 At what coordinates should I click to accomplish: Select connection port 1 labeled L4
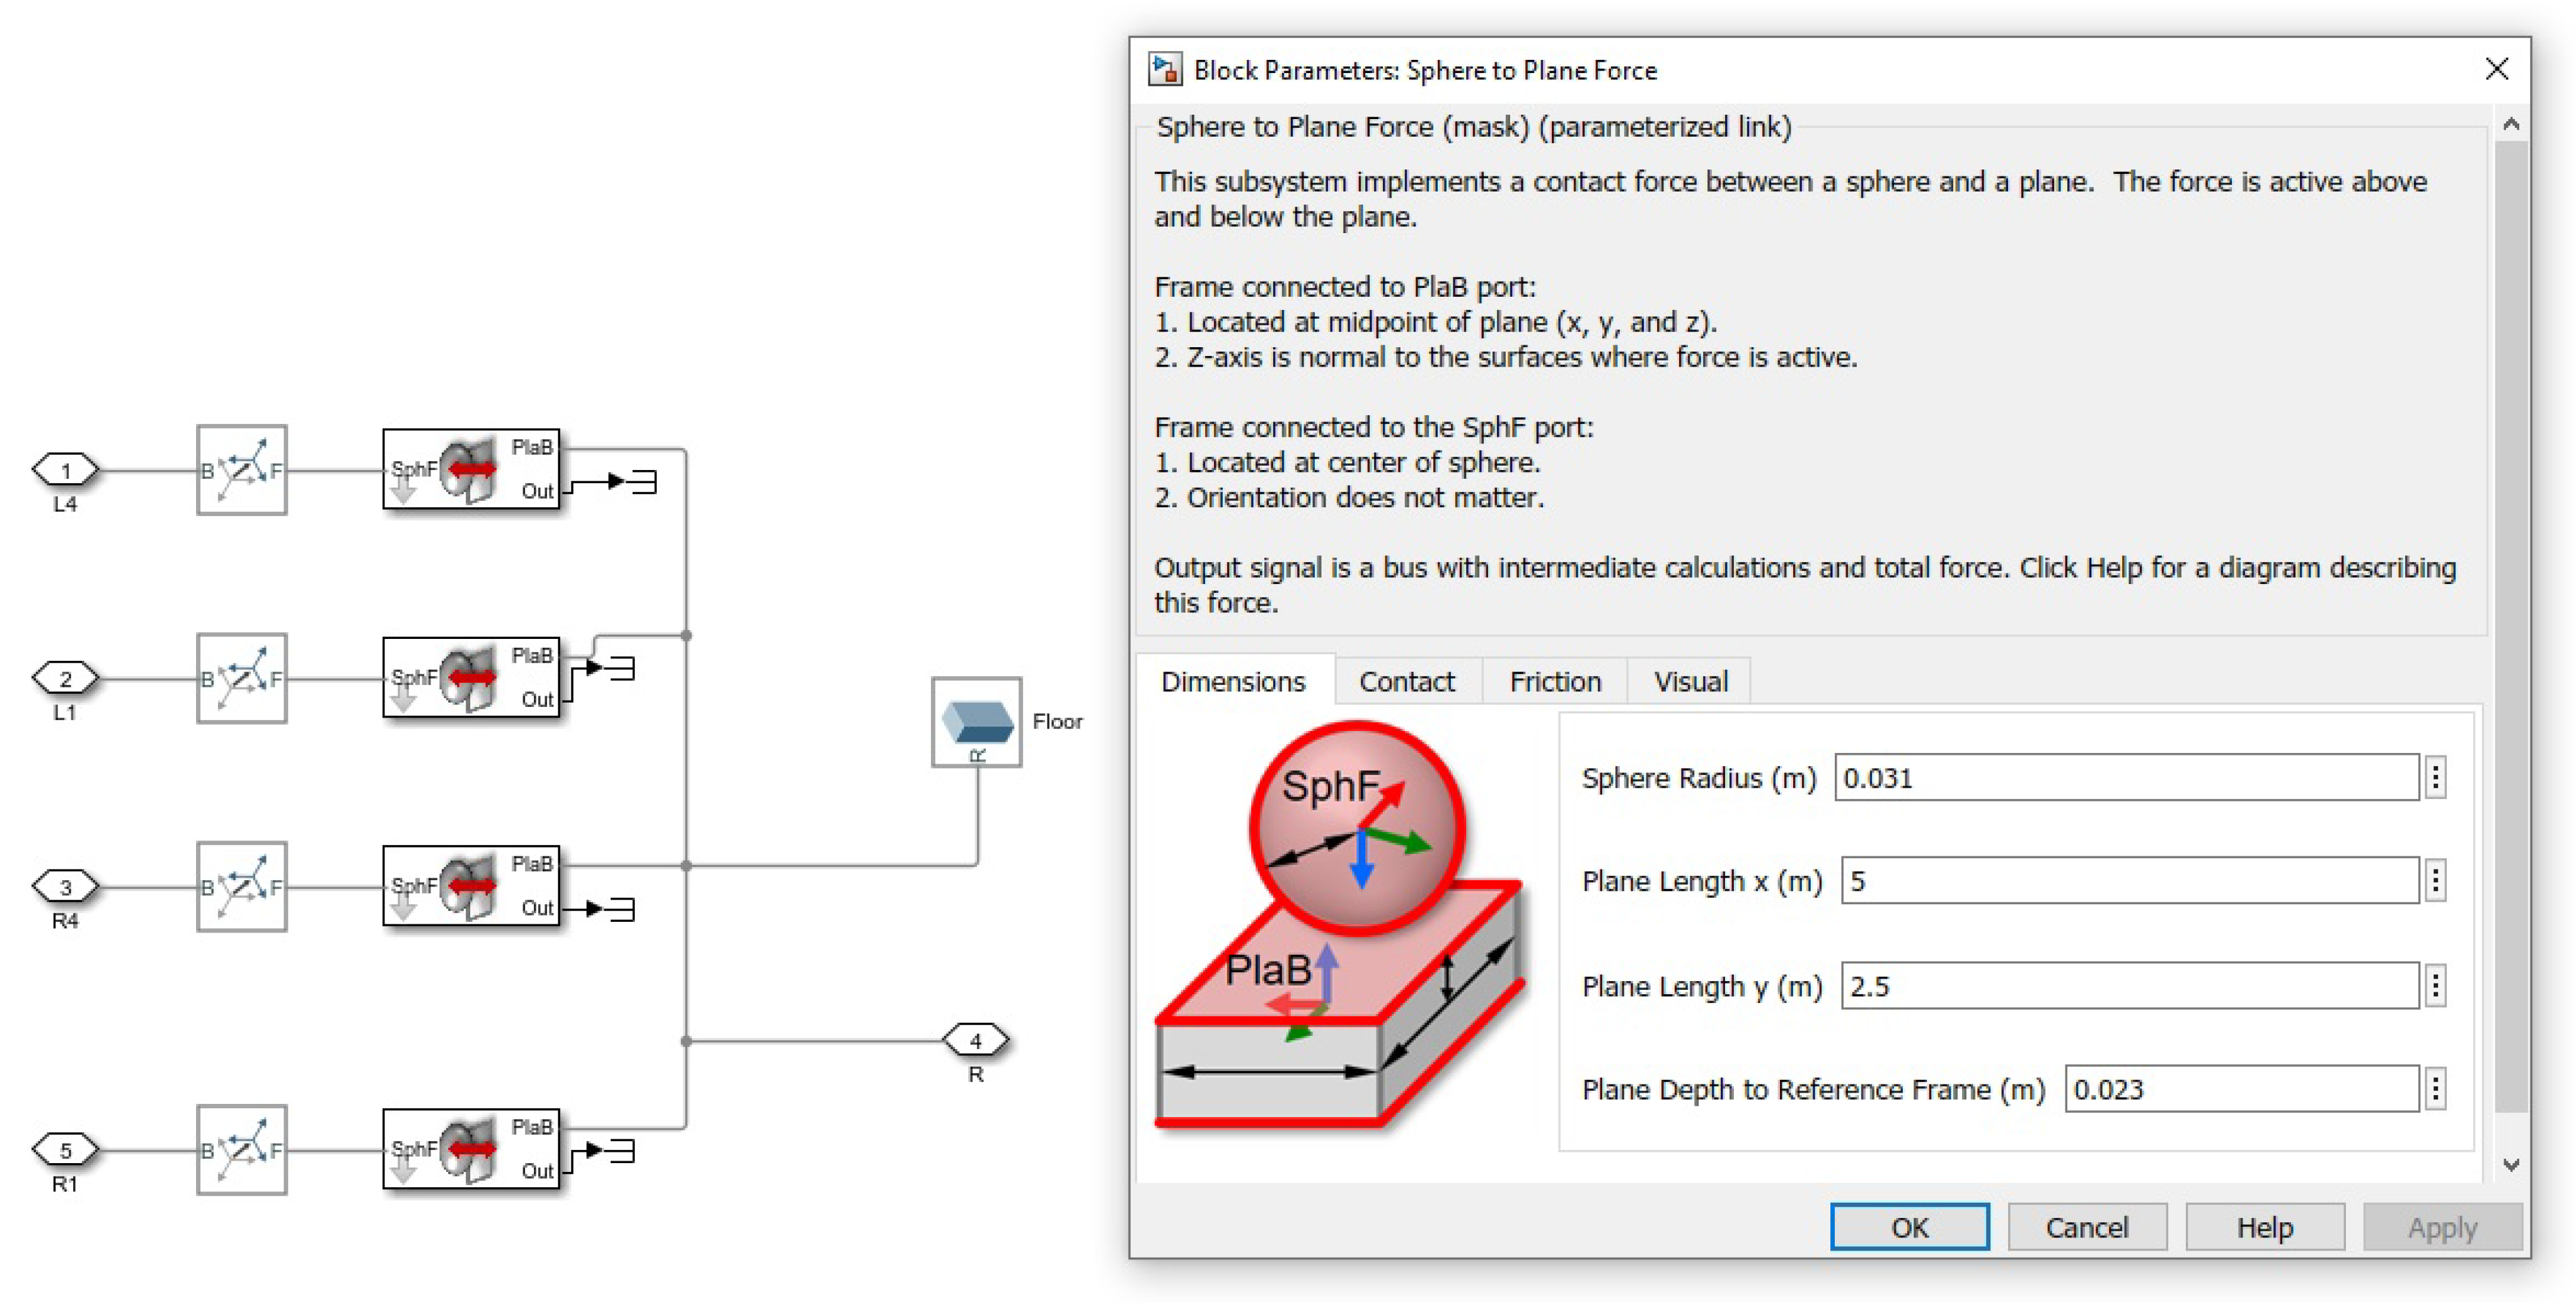(x=66, y=470)
